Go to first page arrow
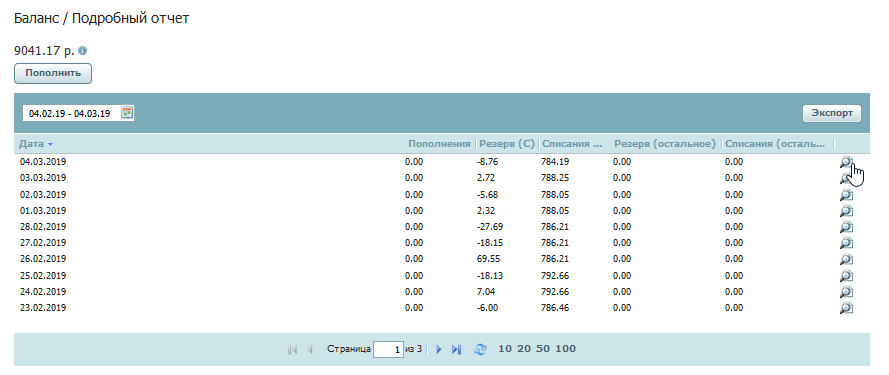Viewport: 889px width, 375px height. click(293, 349)
